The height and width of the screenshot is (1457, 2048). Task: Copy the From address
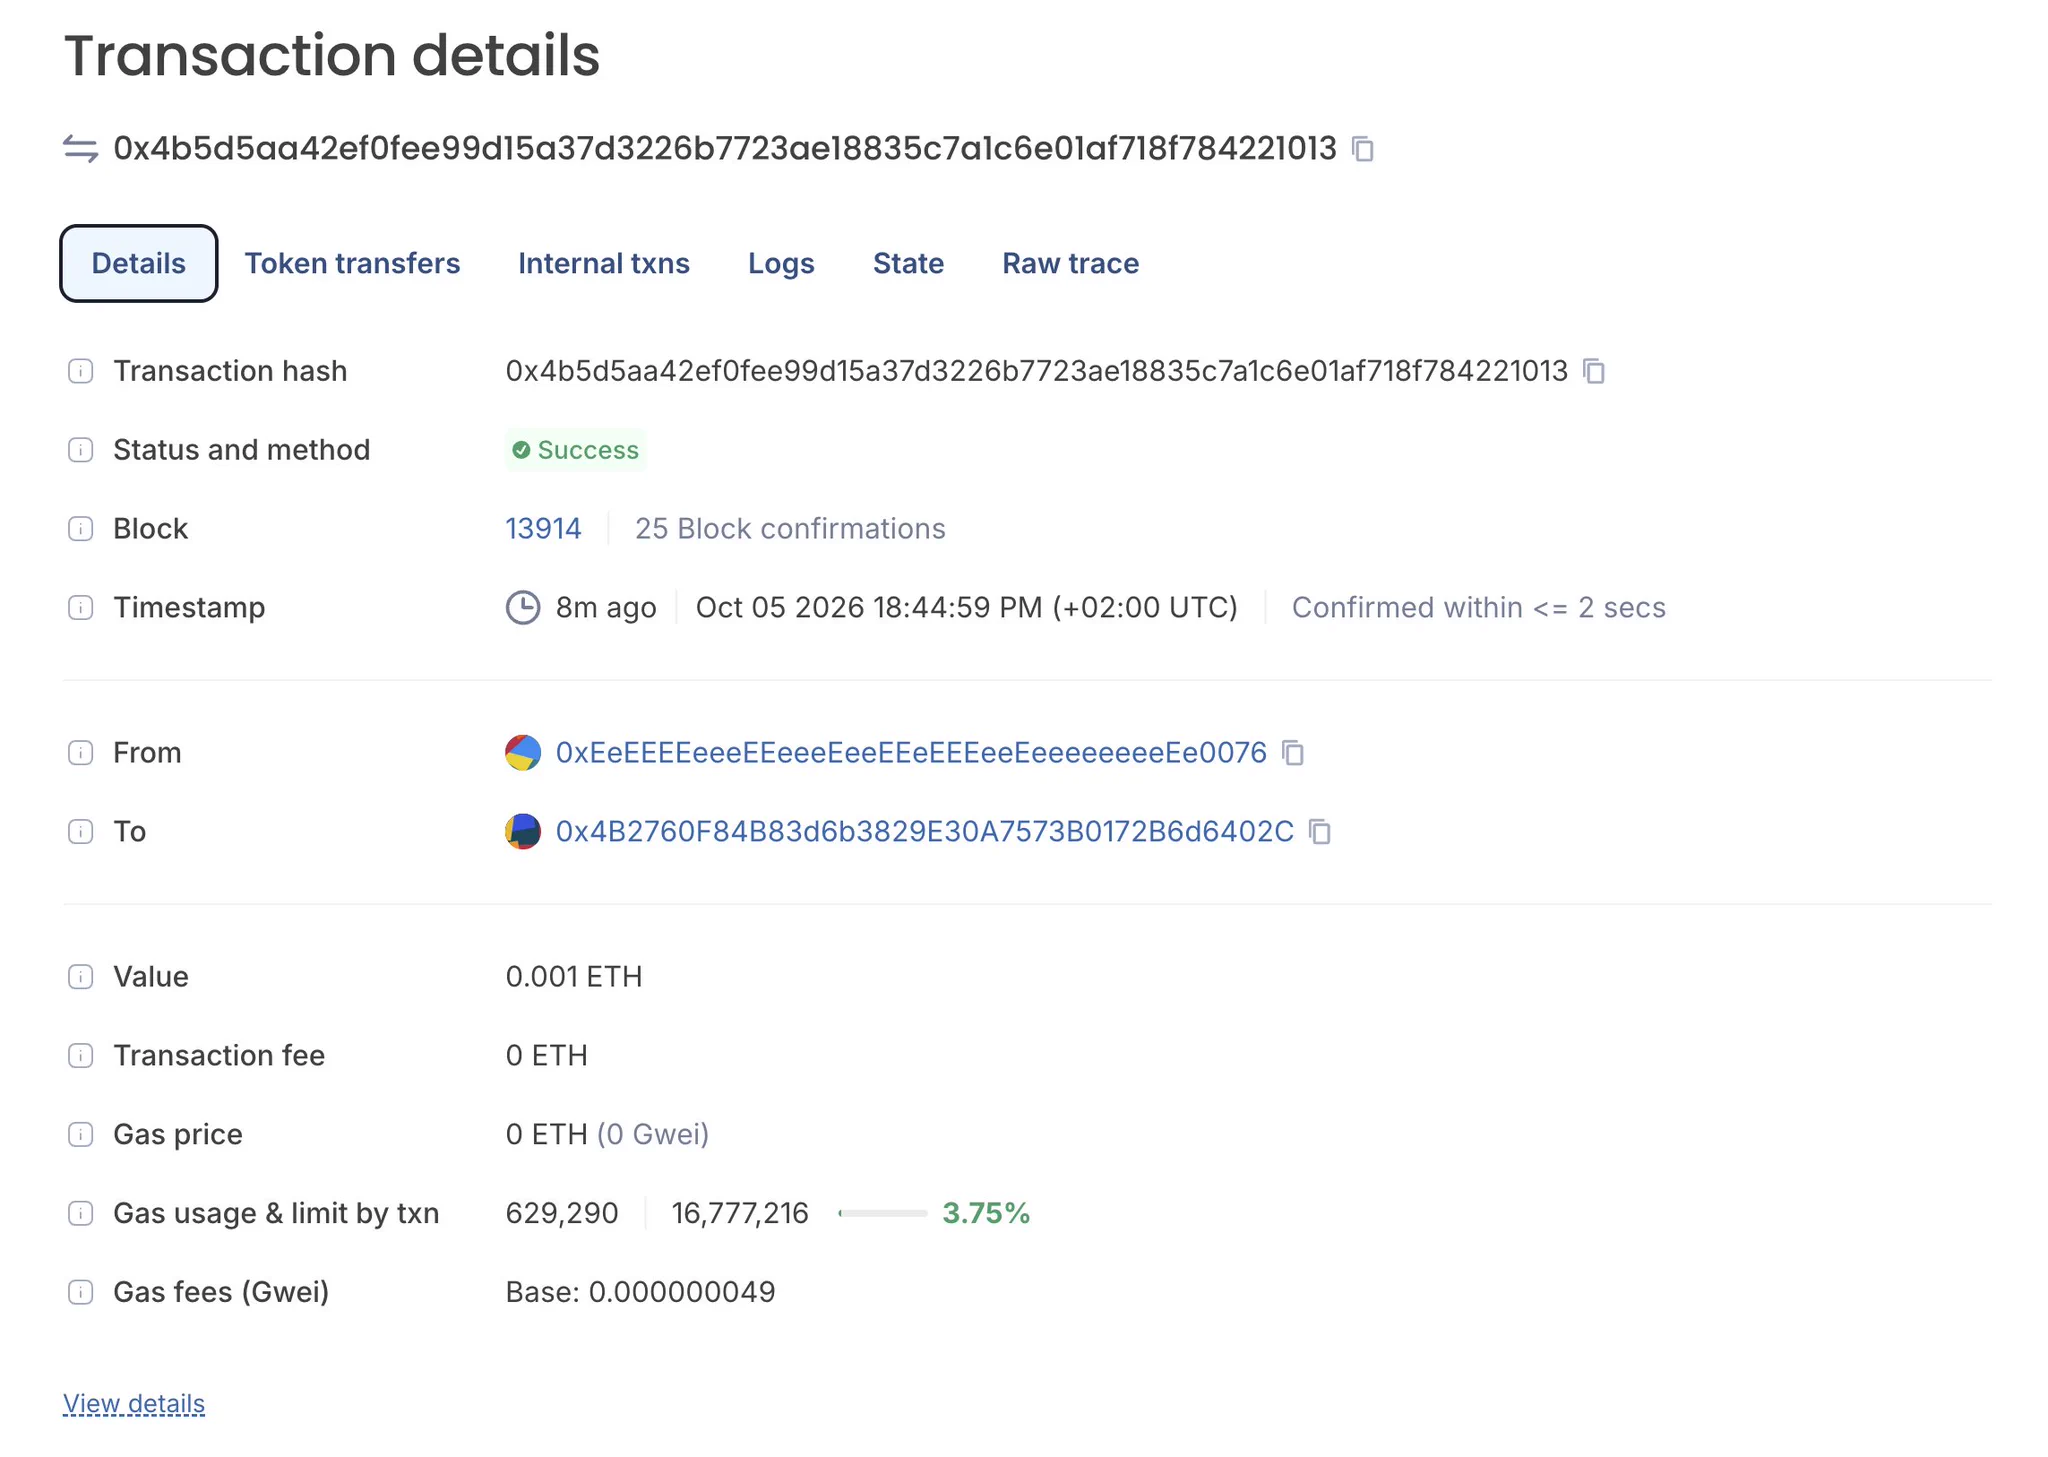(x=1293, y=752)
